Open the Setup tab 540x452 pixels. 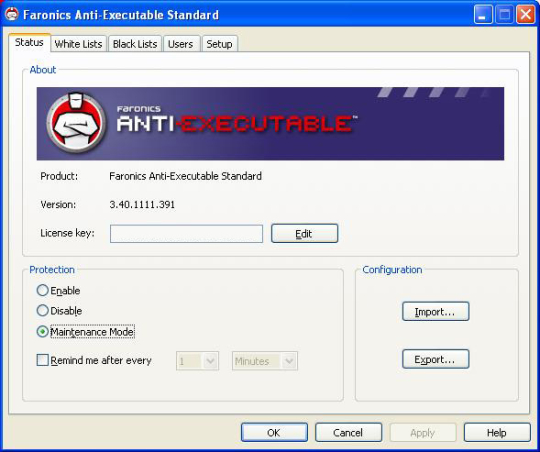pos(219,44)
